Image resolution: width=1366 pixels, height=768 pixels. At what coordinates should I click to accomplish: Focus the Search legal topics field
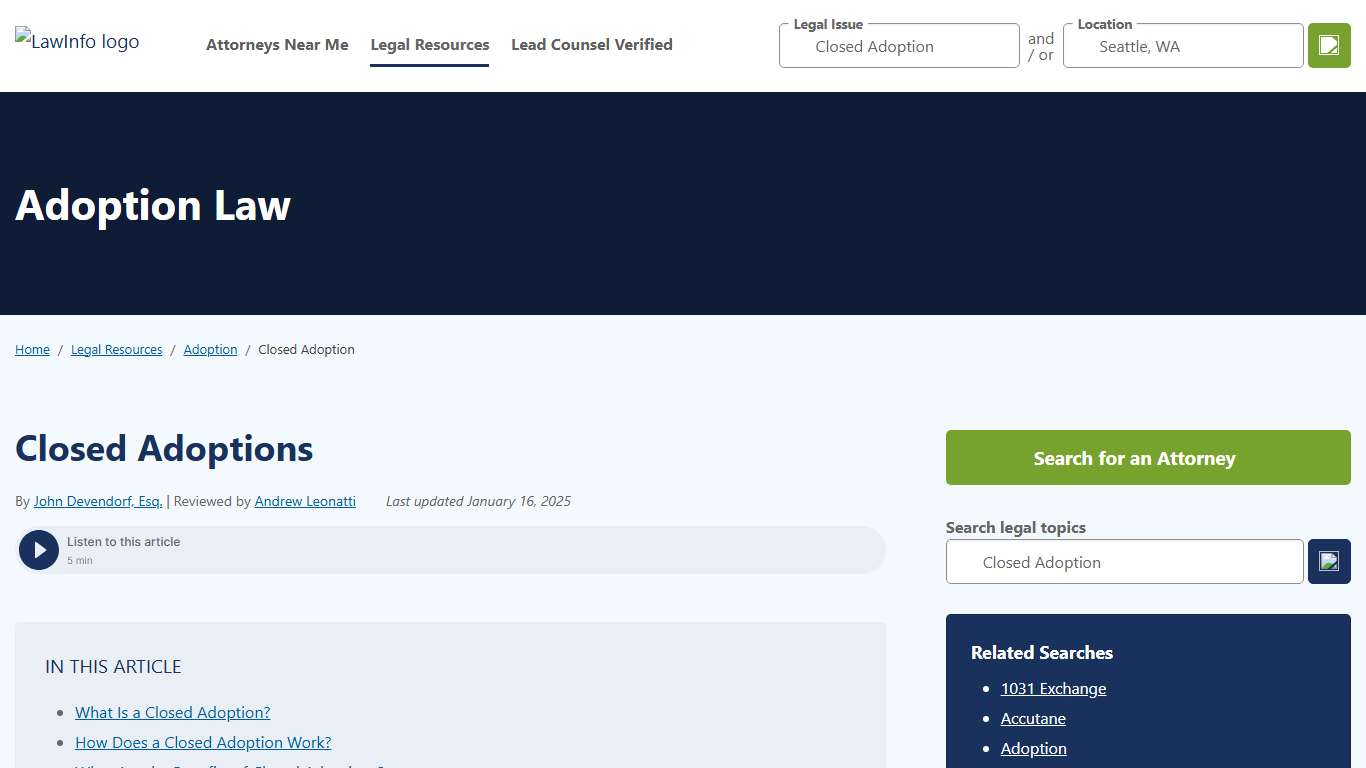click(1124, 562)
